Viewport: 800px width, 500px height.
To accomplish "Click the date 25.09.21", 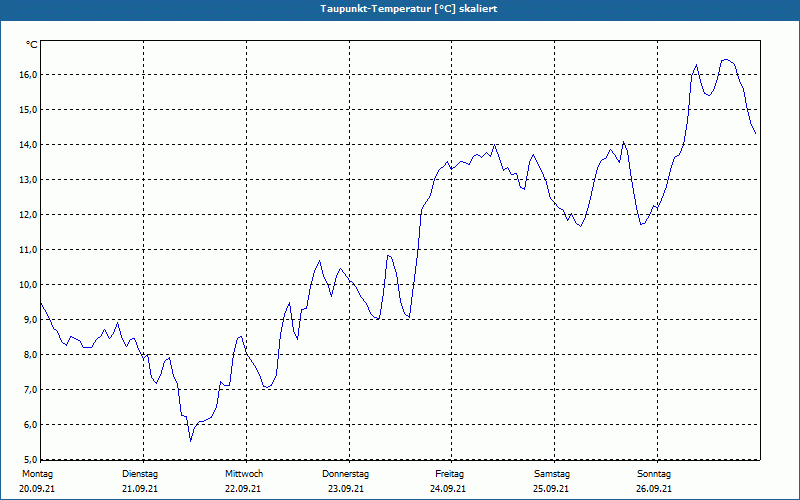I will [x=551, y=489].
